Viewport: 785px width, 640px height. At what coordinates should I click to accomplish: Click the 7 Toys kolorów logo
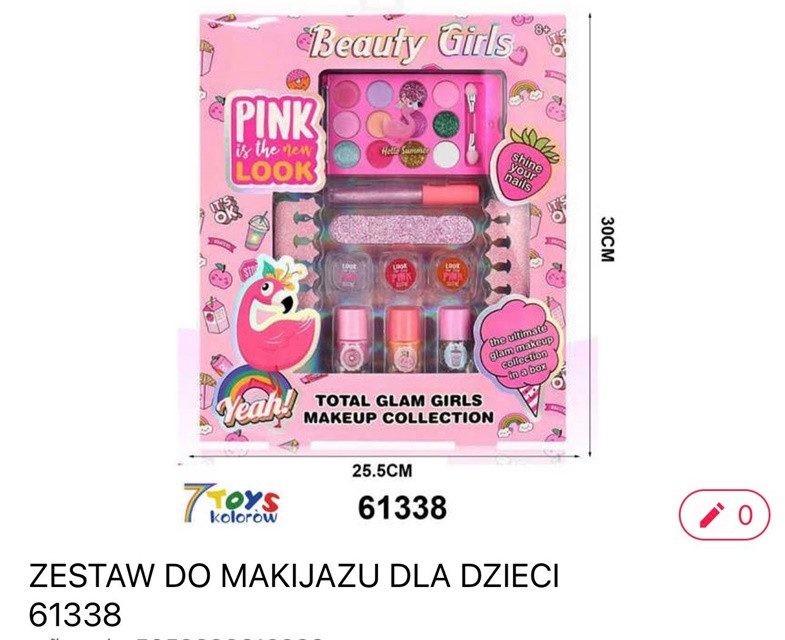(231, 503)
